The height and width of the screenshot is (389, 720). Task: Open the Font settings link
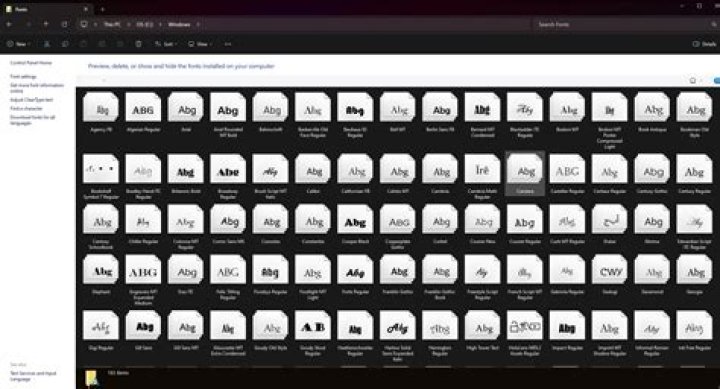23,76
